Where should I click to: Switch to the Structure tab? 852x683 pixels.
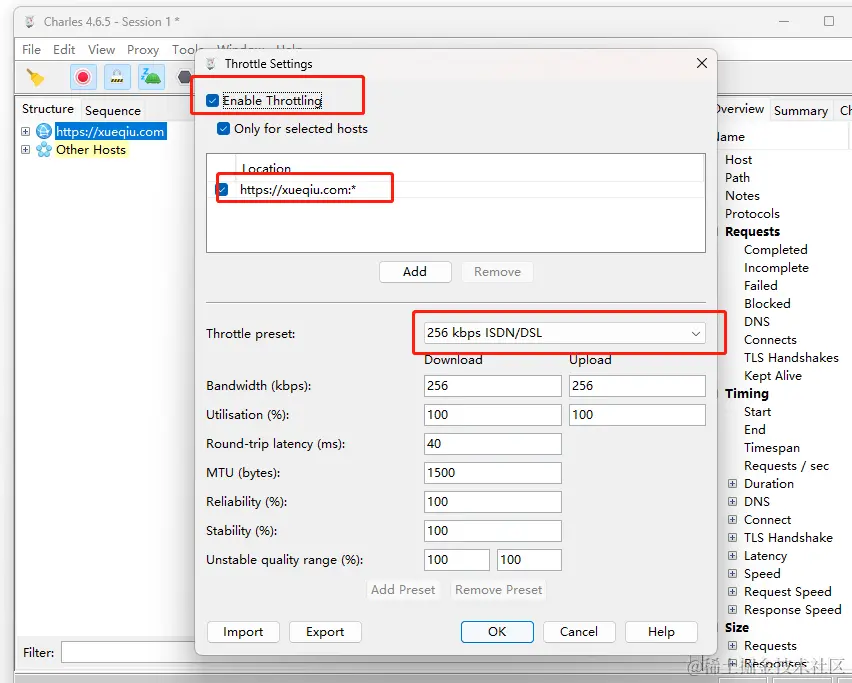coord(48,109)
